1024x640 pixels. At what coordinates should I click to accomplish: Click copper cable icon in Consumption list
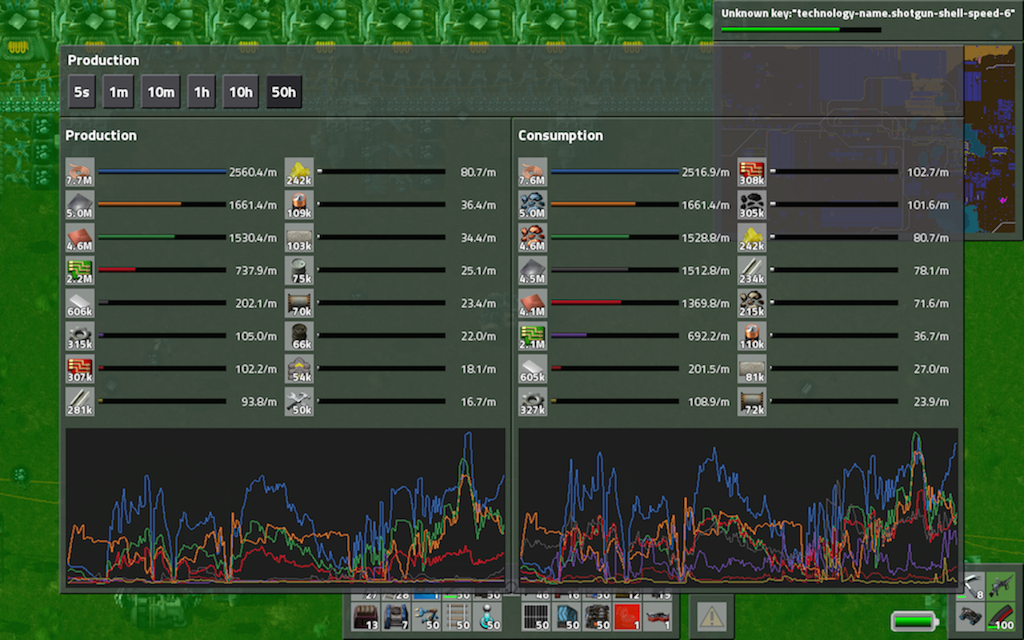(533, 172)
